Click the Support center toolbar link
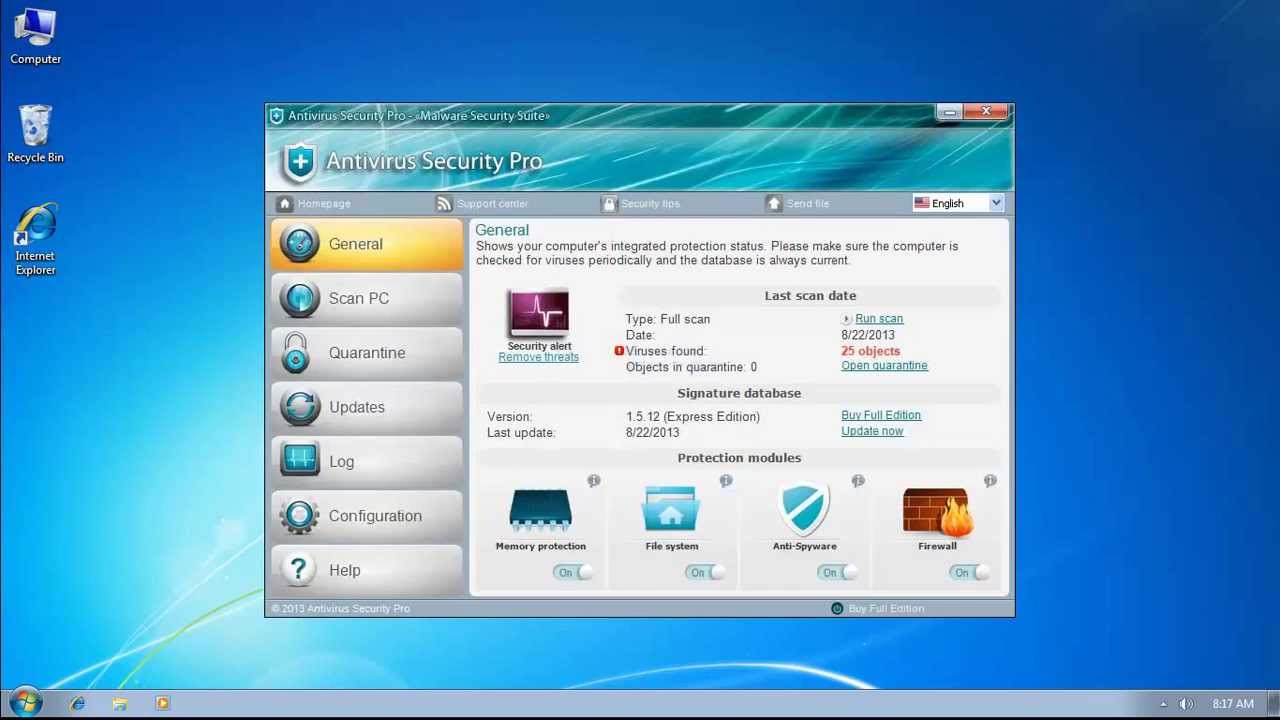This screenshot has height=720, width=1280. pyautogui.click(x=492, y=203)
